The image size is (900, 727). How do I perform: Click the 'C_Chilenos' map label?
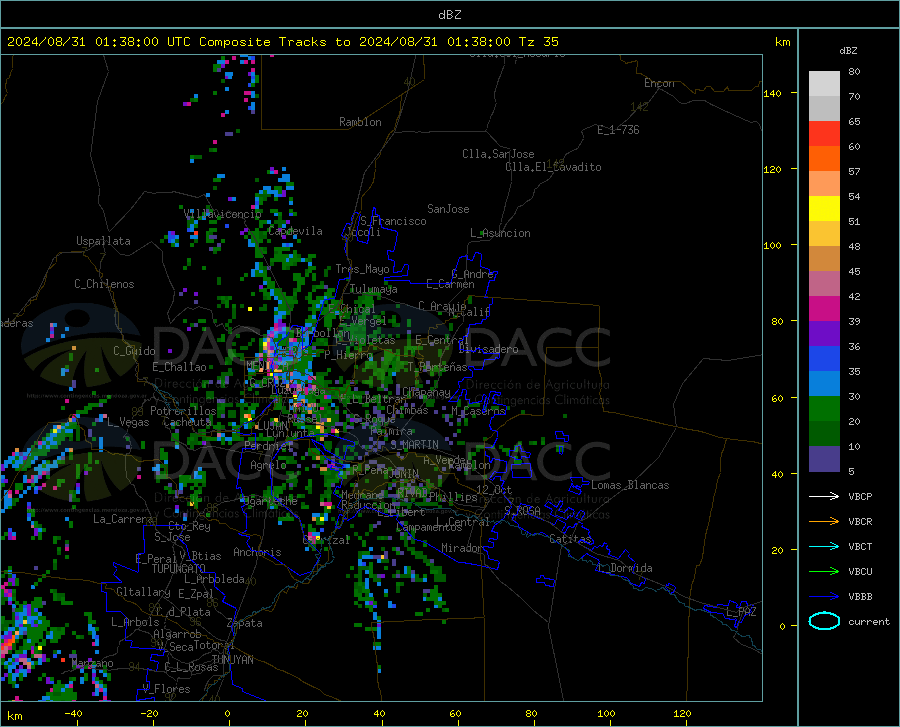[104, 284]
